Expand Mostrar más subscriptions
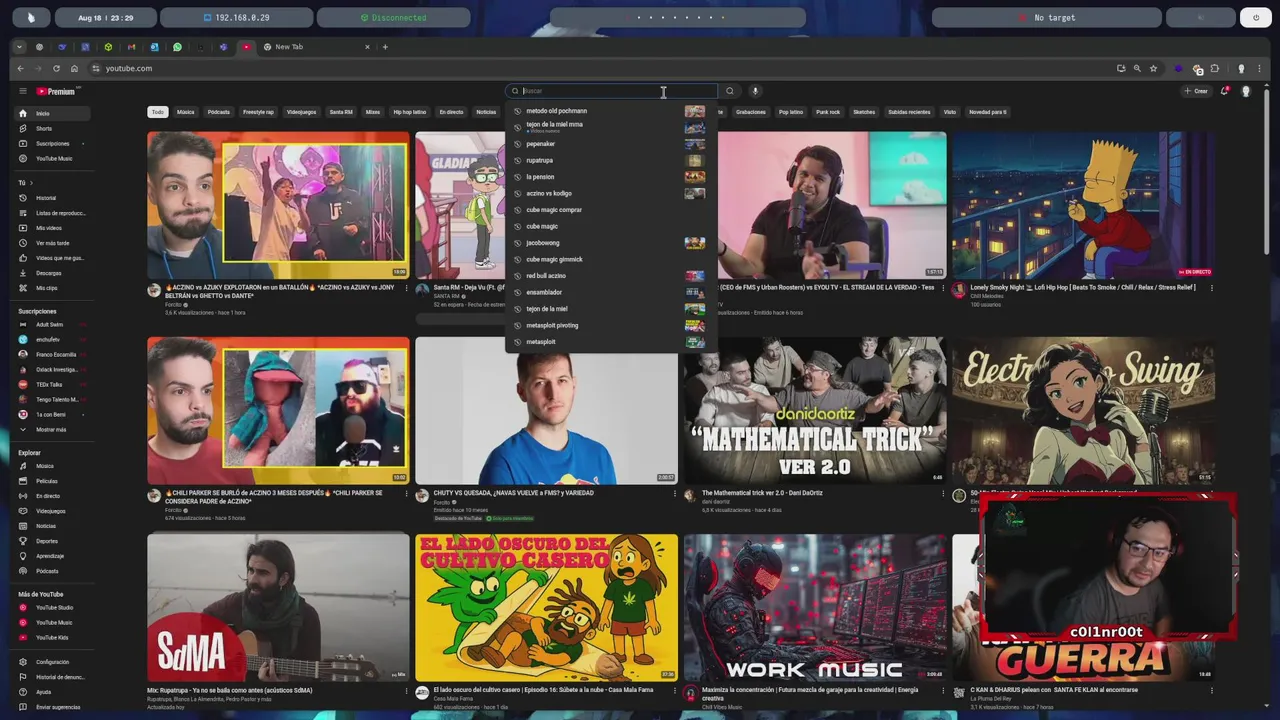The width and height of the screenshot is (1280, 720). click(50, 429)
